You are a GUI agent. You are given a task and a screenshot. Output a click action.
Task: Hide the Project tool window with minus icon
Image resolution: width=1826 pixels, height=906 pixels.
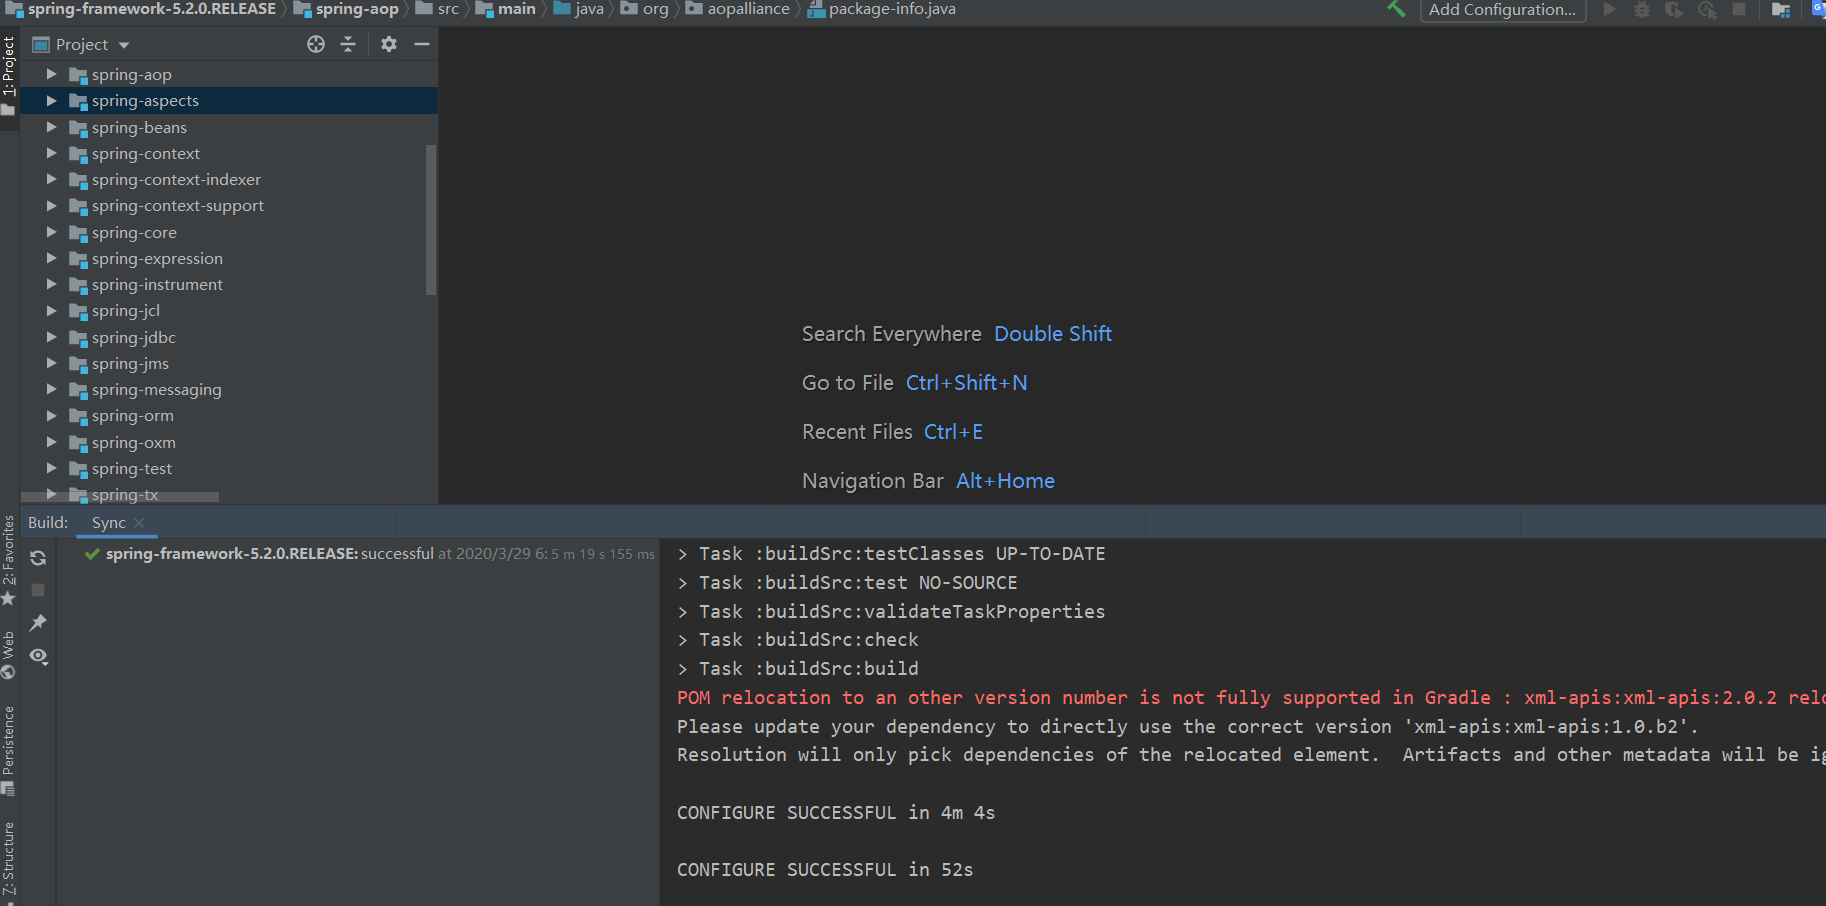point(422,44)
